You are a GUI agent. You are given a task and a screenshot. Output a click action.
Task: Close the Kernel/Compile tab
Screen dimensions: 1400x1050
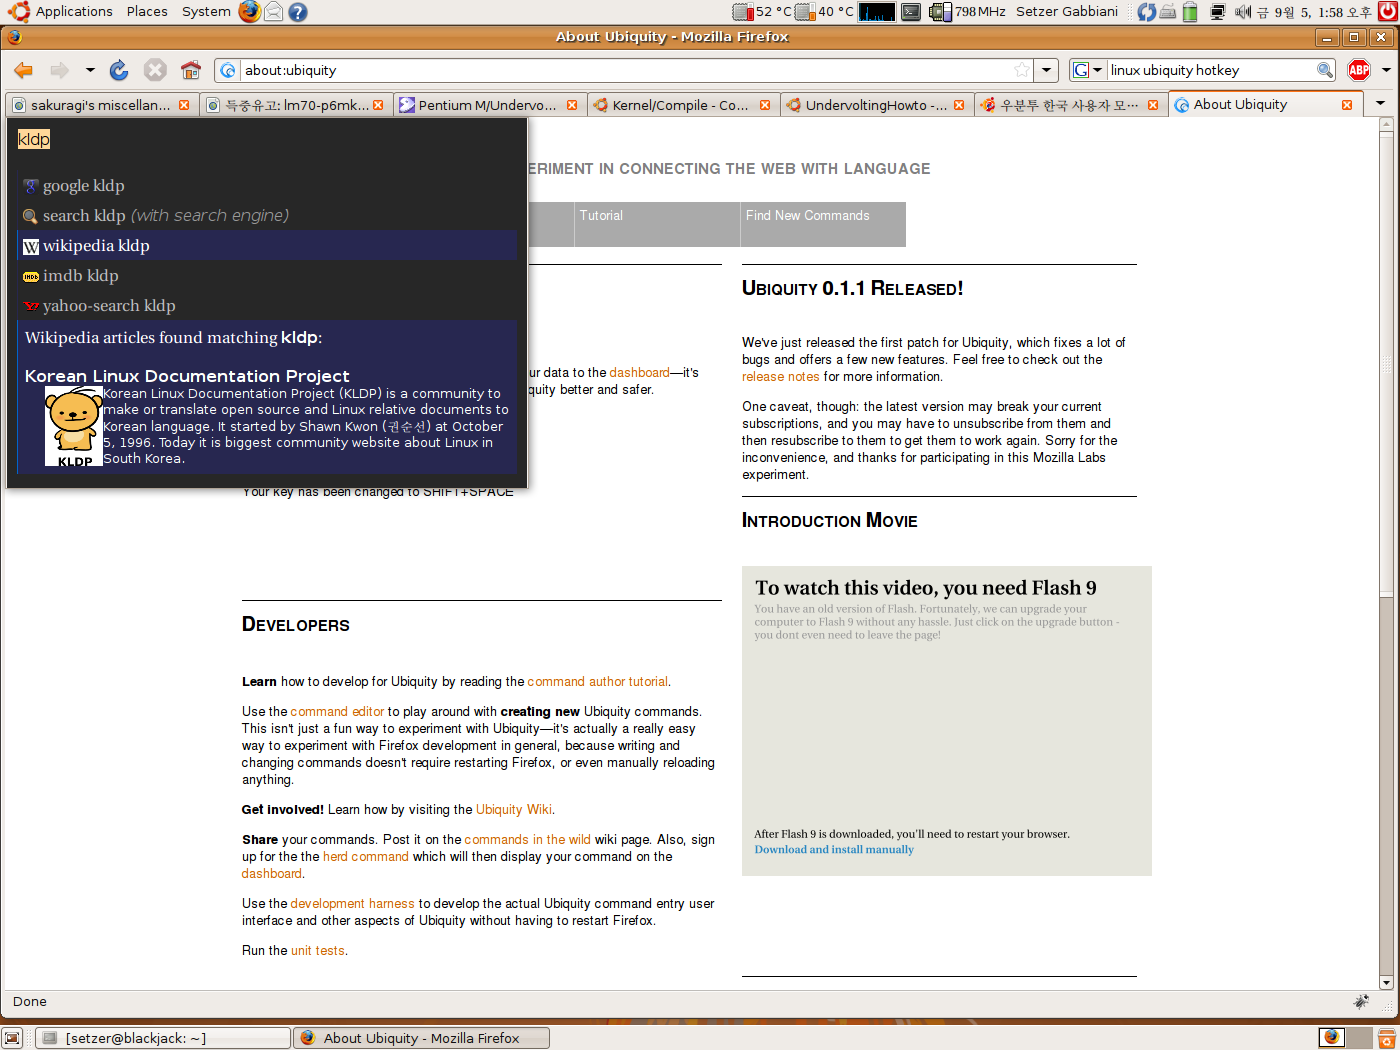765,105
